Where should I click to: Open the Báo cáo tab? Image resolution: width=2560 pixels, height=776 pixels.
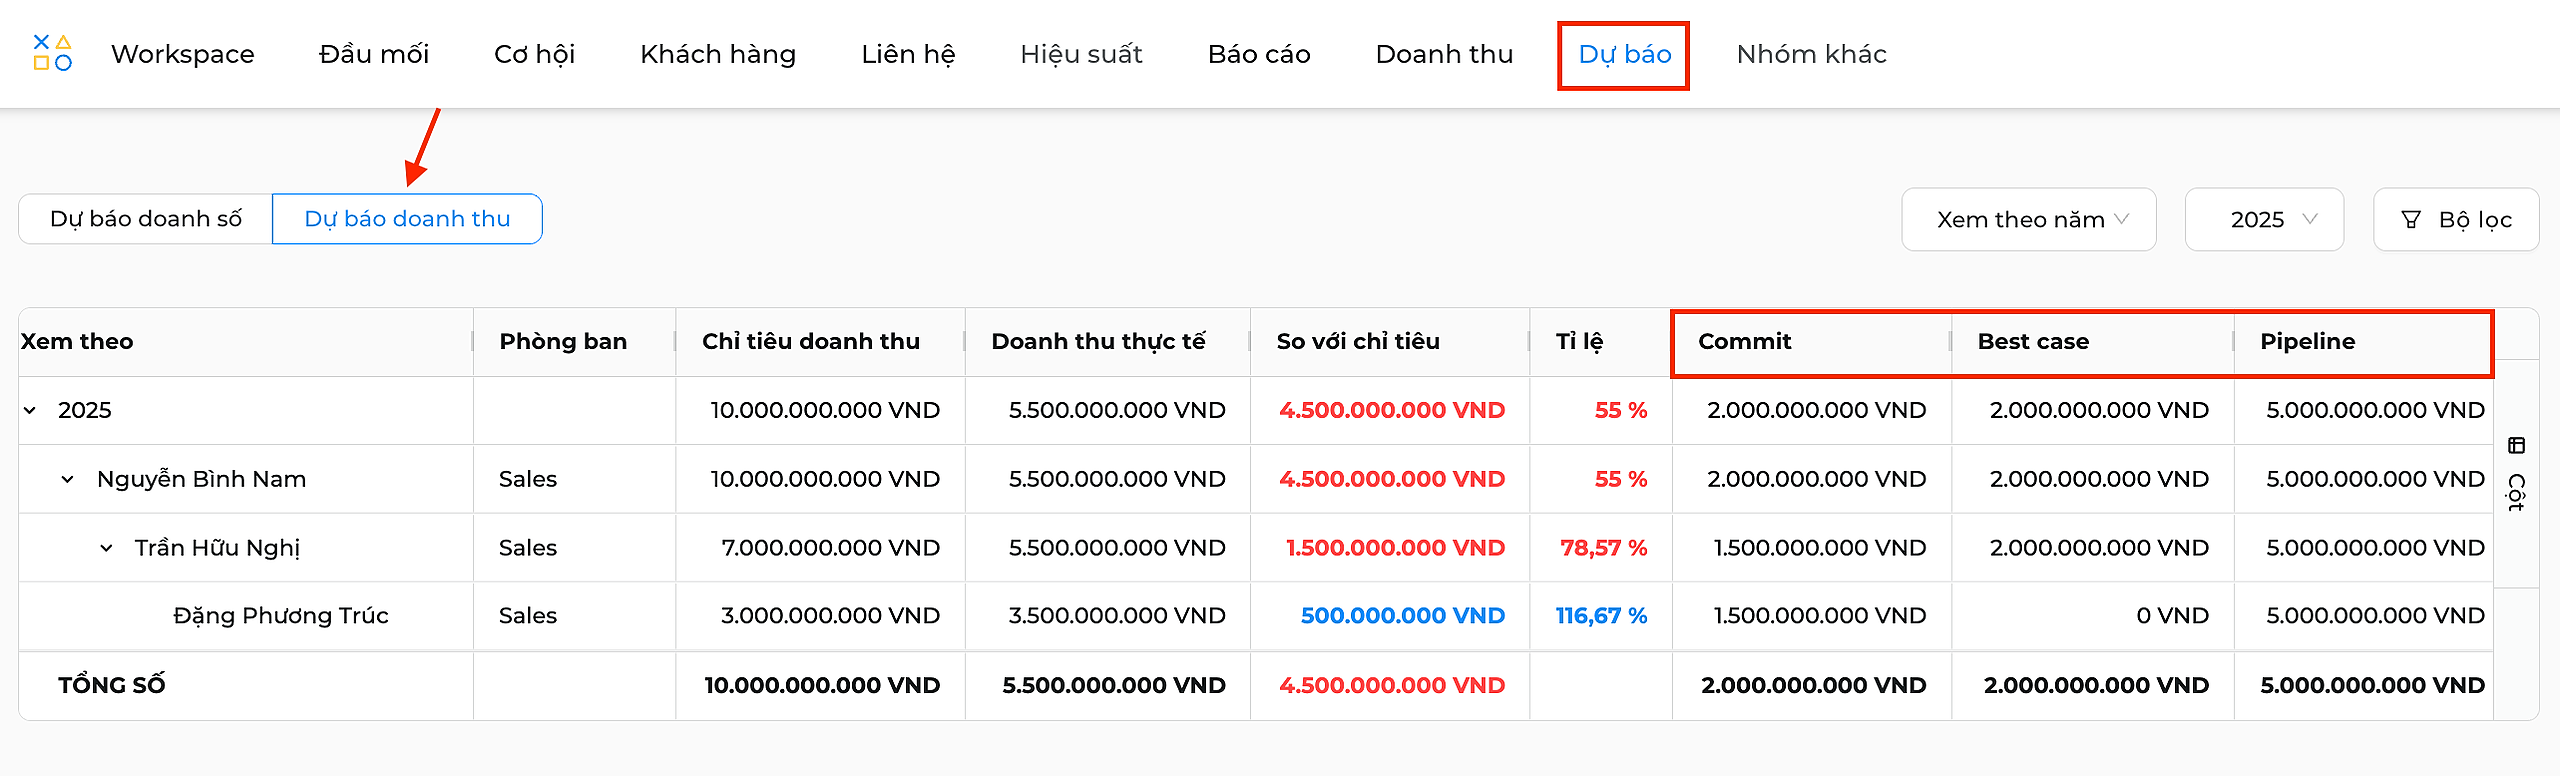[x=1259, y=54]
